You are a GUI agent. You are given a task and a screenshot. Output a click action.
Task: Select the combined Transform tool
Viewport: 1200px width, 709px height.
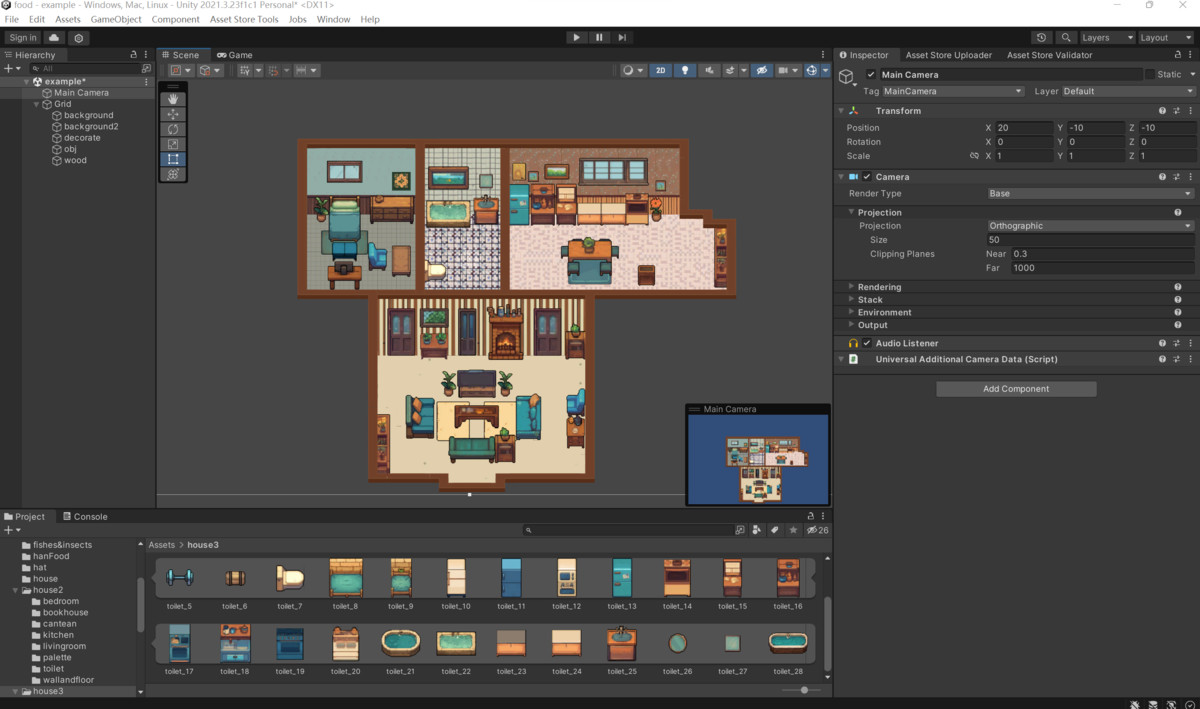(x=173, y=174)
